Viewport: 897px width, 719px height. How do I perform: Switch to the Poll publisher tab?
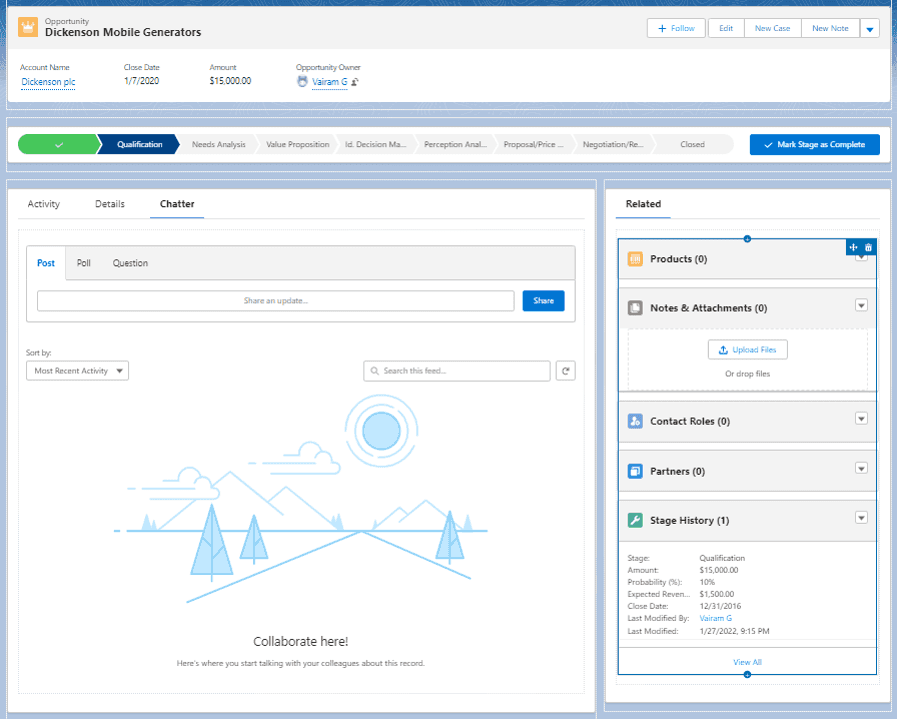(x=84, y=263)
